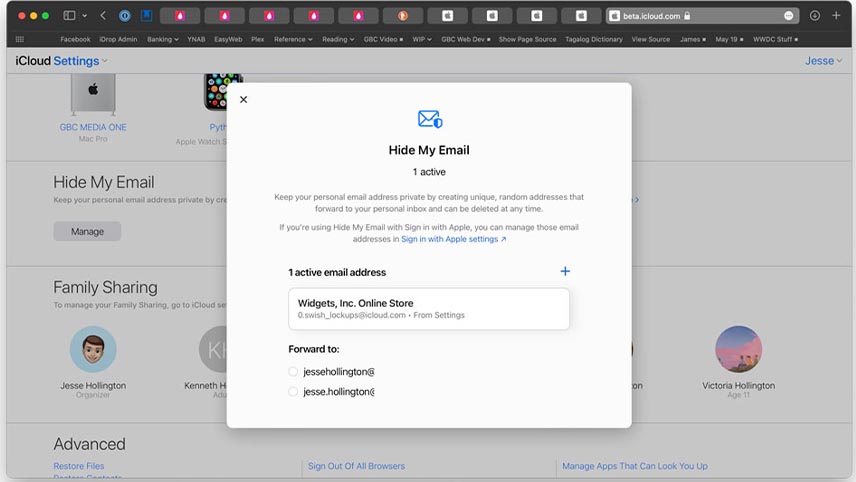The width and height of the screenshot is (856, 482).
Task: Open Sign in with Apple settings link
Action: click(454, 239)
